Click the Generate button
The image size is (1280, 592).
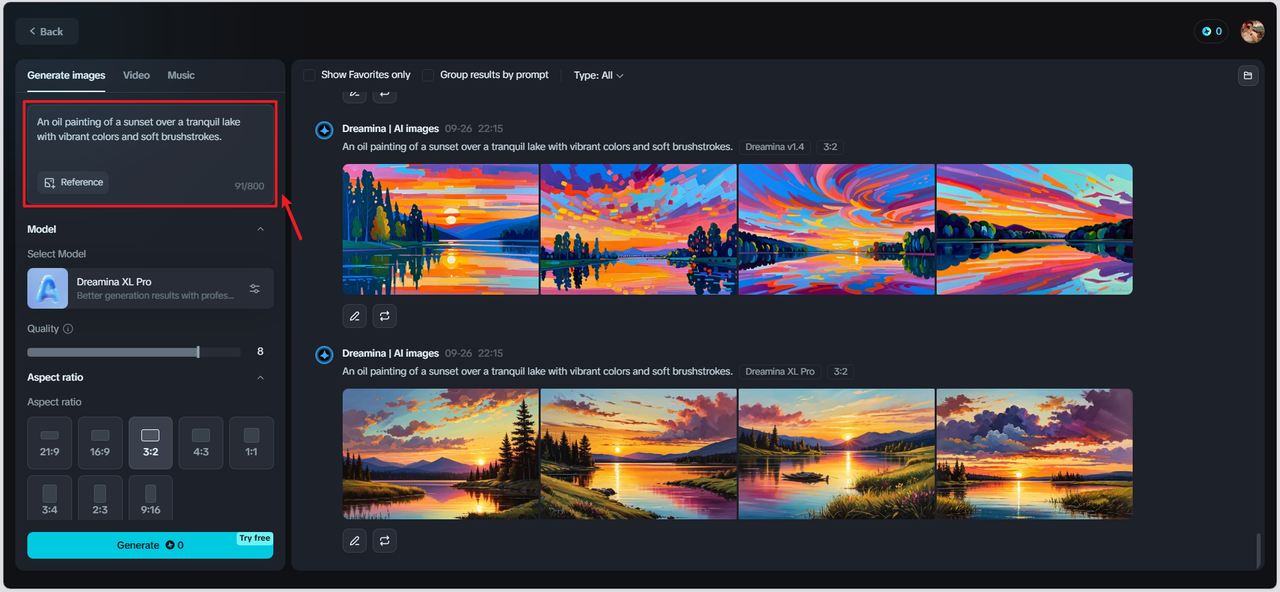[x=150, y=545]
